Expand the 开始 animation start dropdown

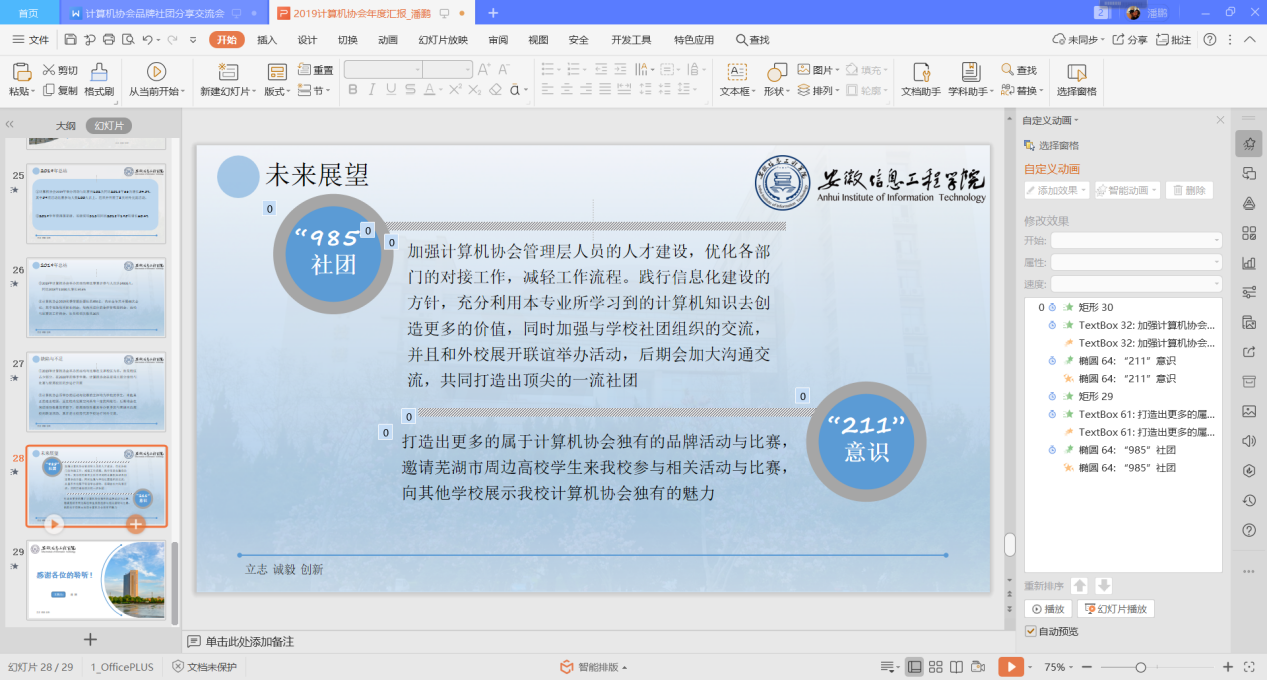click(1136, 240)
